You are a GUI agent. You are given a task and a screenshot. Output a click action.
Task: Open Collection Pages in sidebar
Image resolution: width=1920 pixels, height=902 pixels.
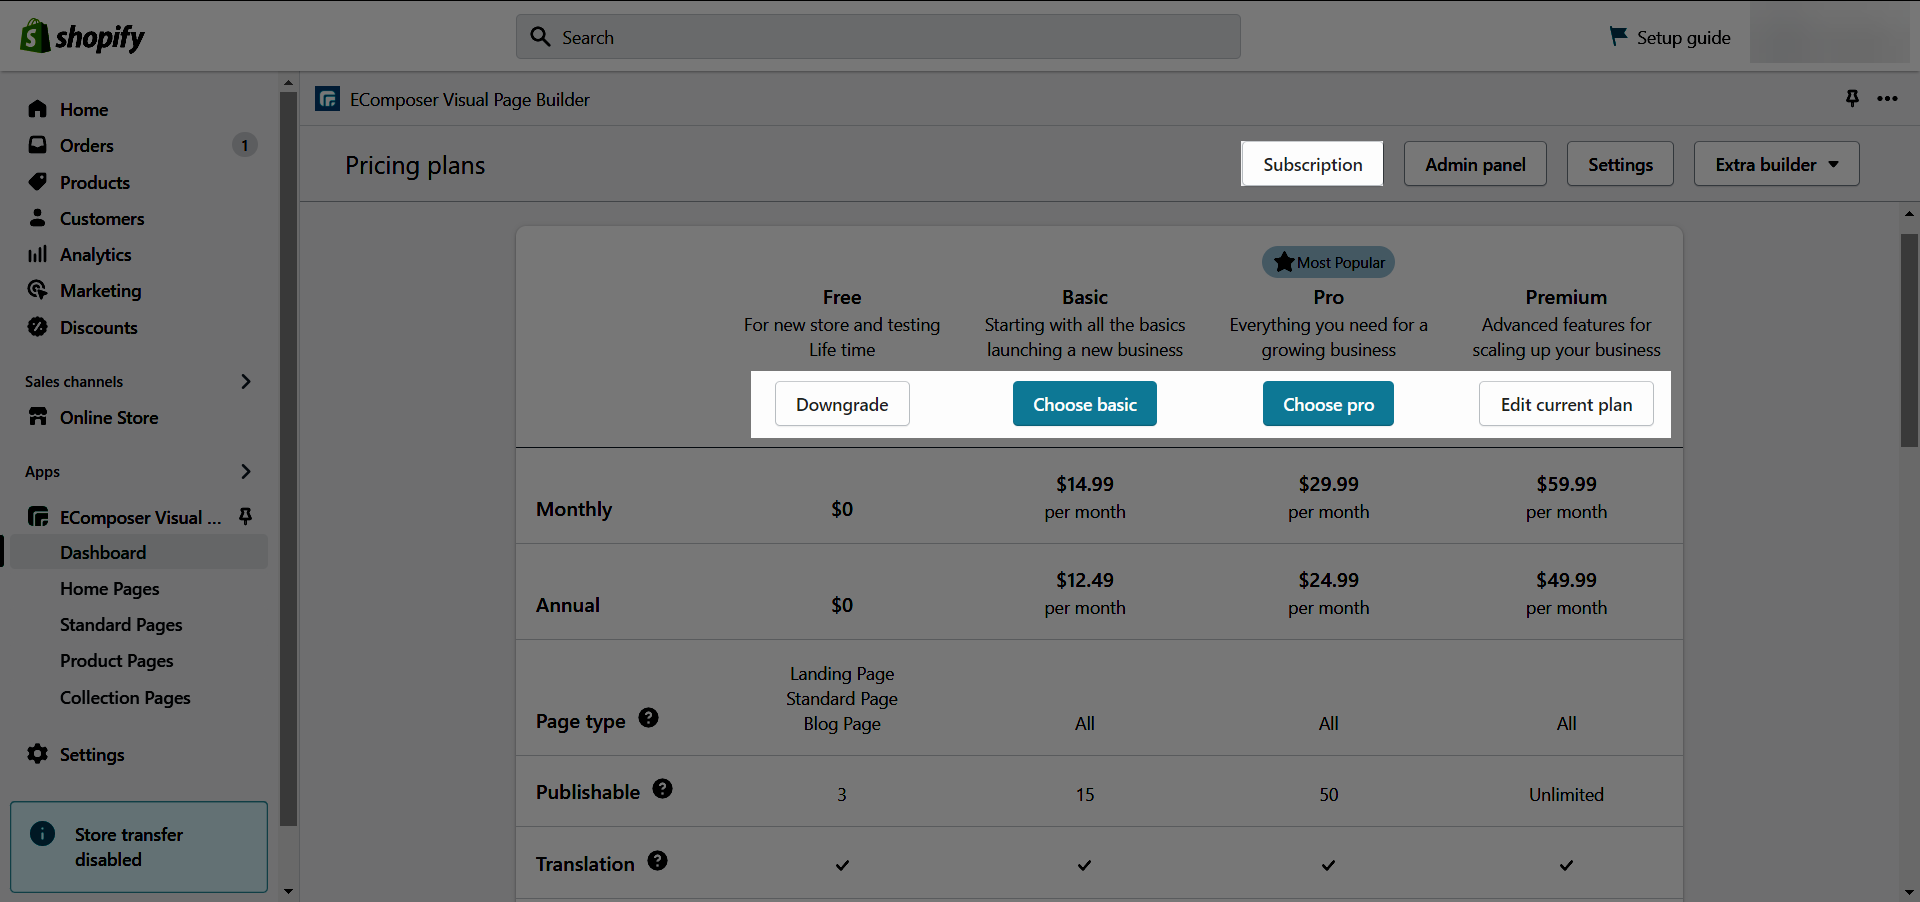[x=125, y=697]
